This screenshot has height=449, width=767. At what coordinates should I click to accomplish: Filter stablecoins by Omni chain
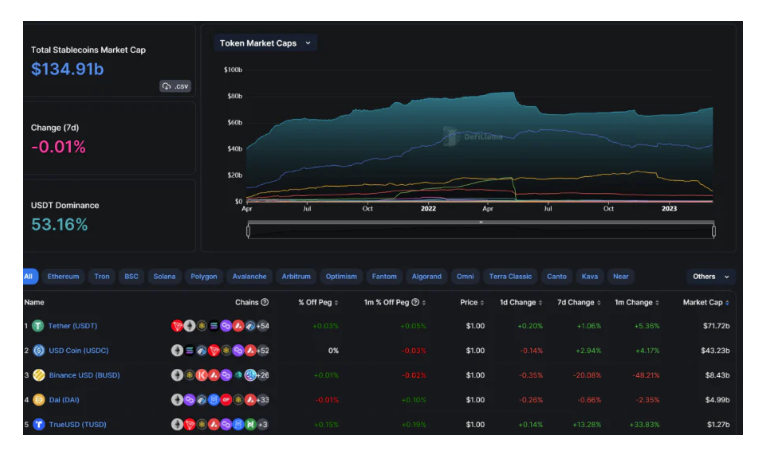coord(465,276)
